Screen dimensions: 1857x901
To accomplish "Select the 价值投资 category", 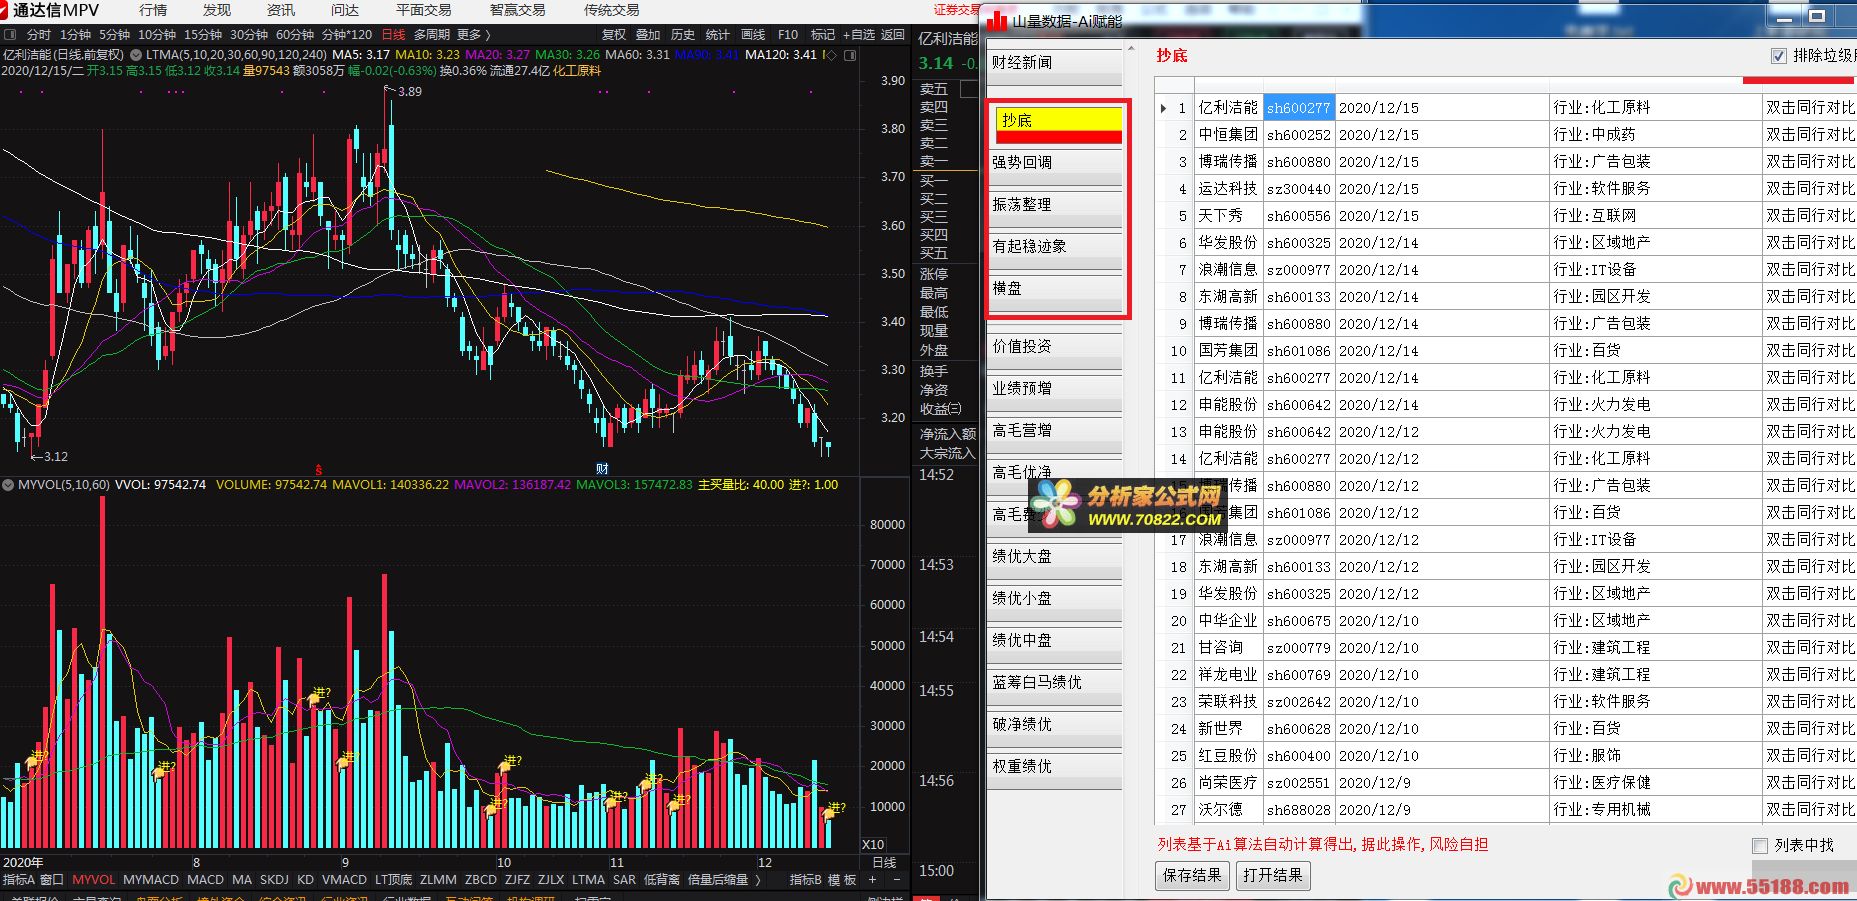I will [x=1054, y=351].
